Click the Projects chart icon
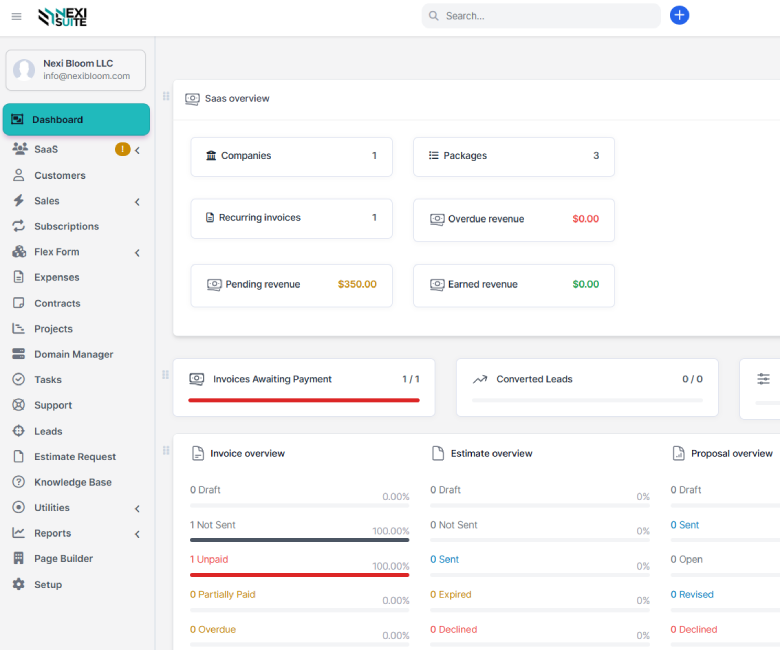Viewport: 780px width, 650px height. click(x=18, y=328)
